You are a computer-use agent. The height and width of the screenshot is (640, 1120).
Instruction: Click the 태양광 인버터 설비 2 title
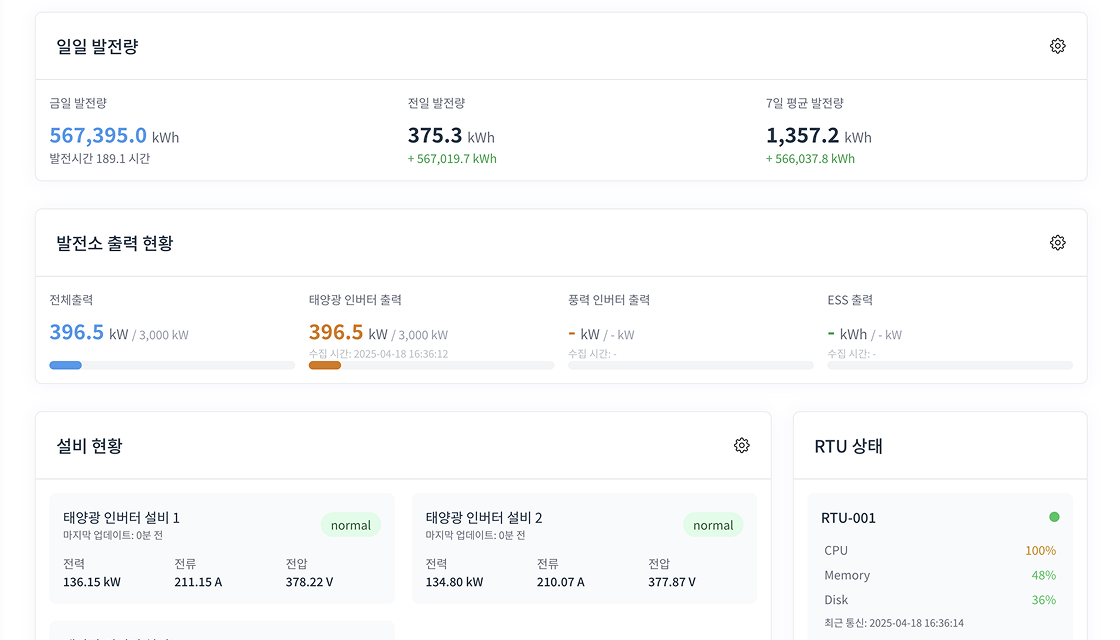[x=484, y=518]
